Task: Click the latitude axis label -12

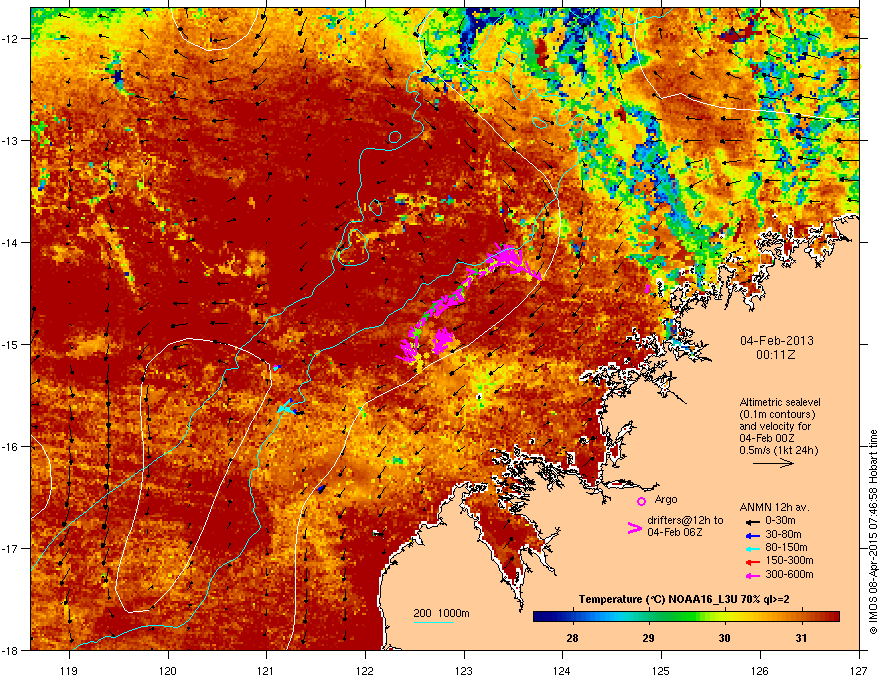Action: click(10, 38)
